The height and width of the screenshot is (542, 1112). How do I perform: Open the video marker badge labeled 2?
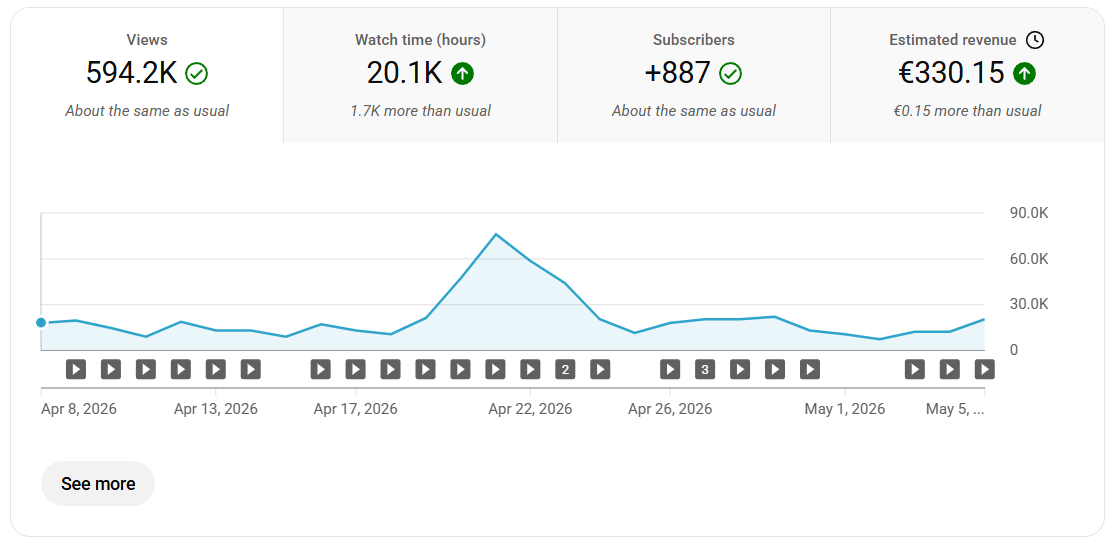565,369
